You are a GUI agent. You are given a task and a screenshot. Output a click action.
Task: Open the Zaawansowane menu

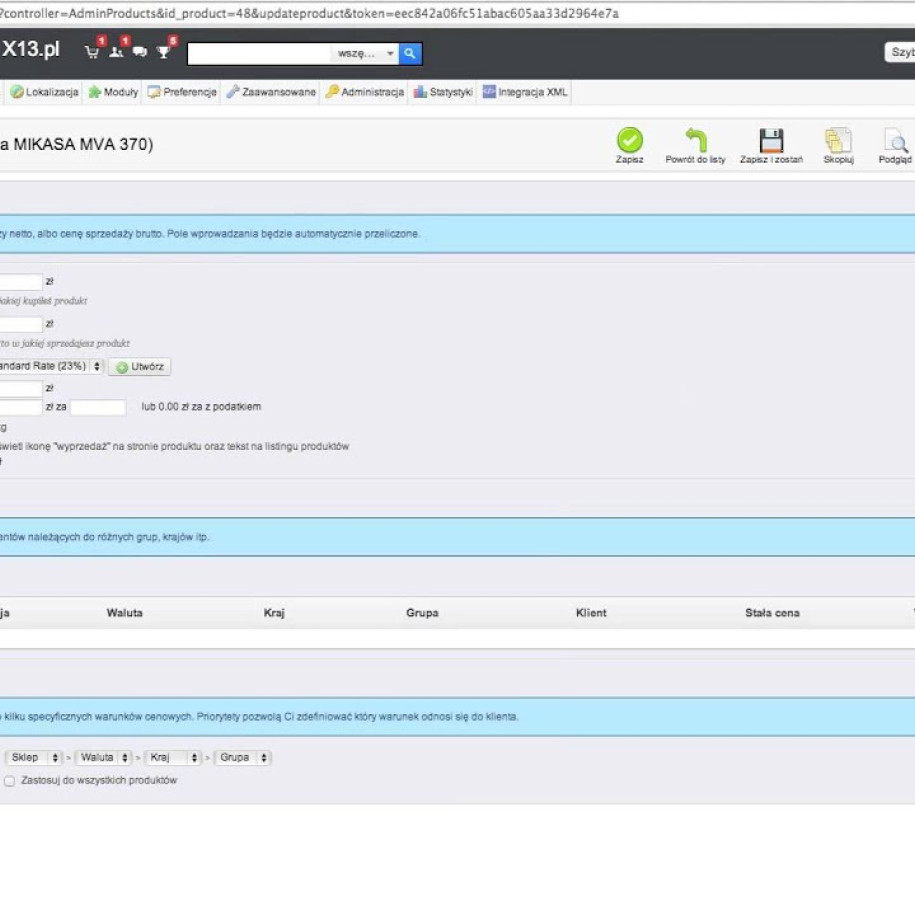271,92
